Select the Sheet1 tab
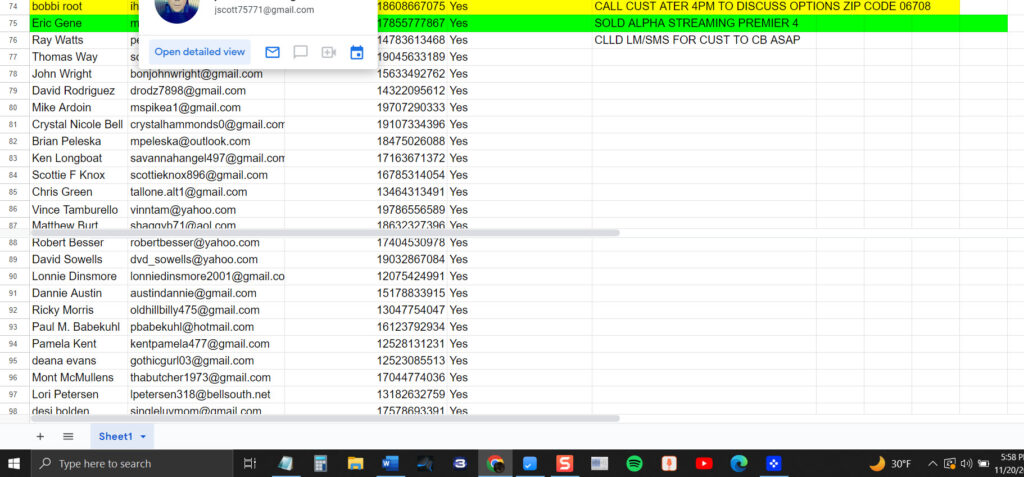Image resolution: width=1024 pixels, height=477 pixels. 115,436
